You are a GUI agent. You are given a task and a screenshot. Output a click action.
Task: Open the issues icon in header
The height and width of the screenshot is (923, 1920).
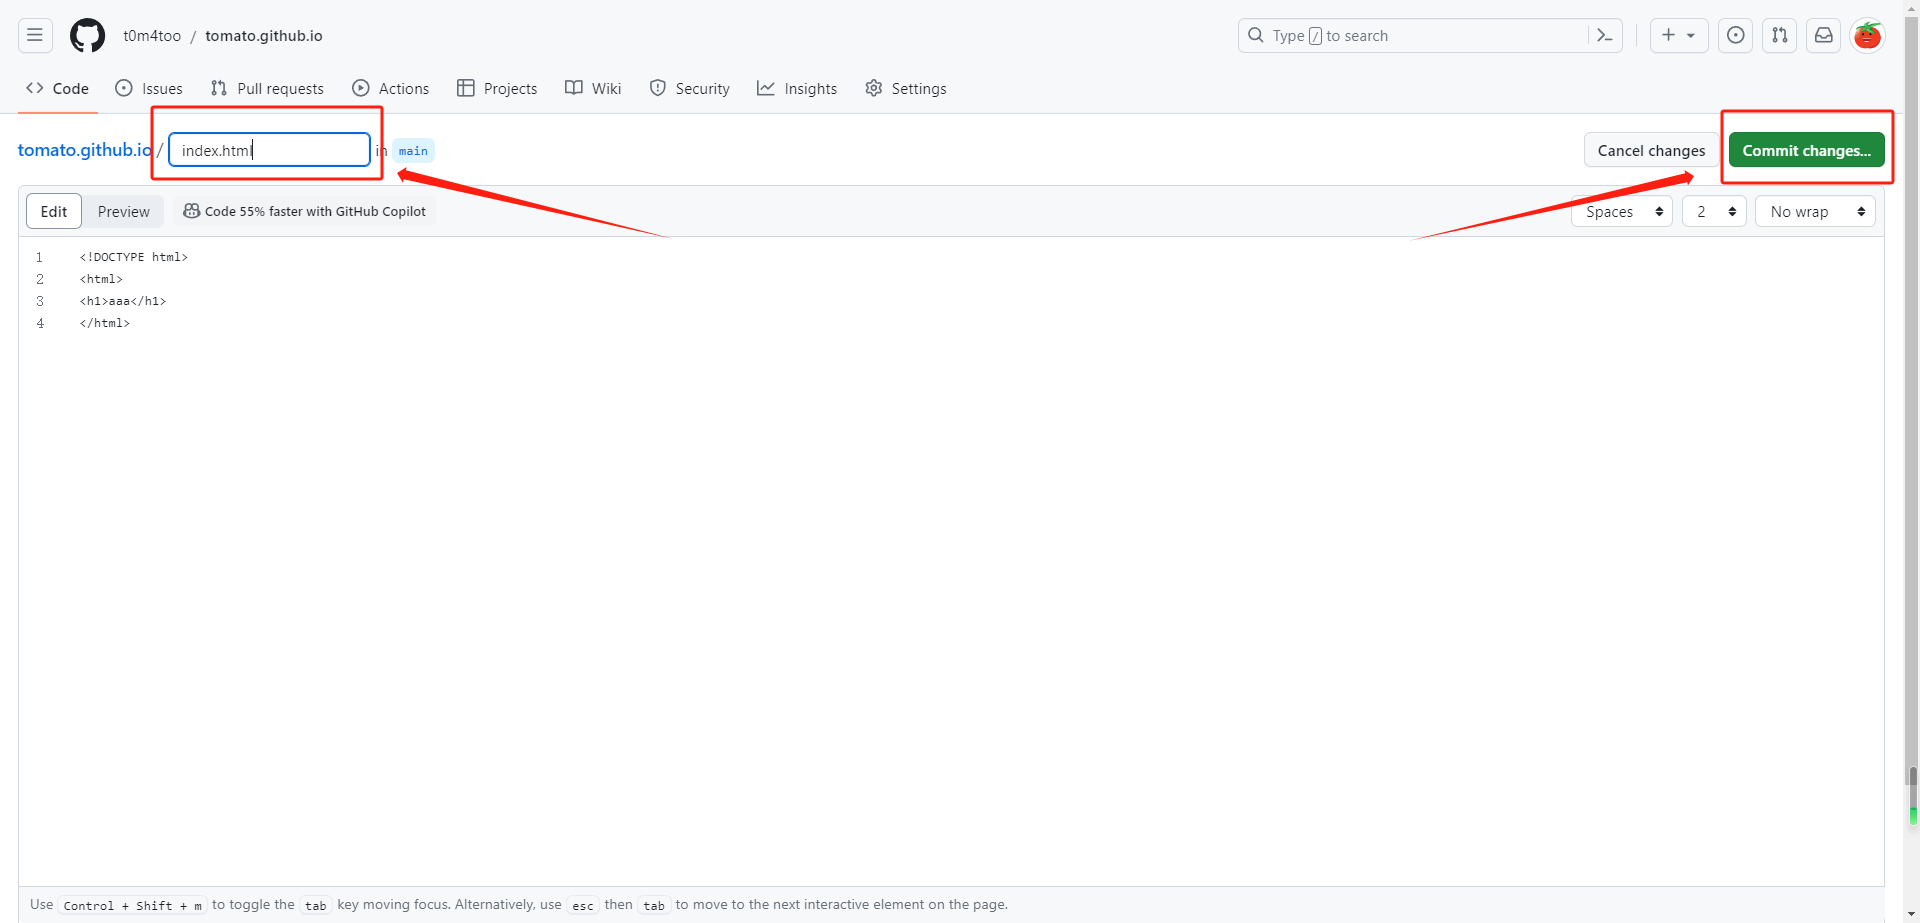[x=1735, y=36]
